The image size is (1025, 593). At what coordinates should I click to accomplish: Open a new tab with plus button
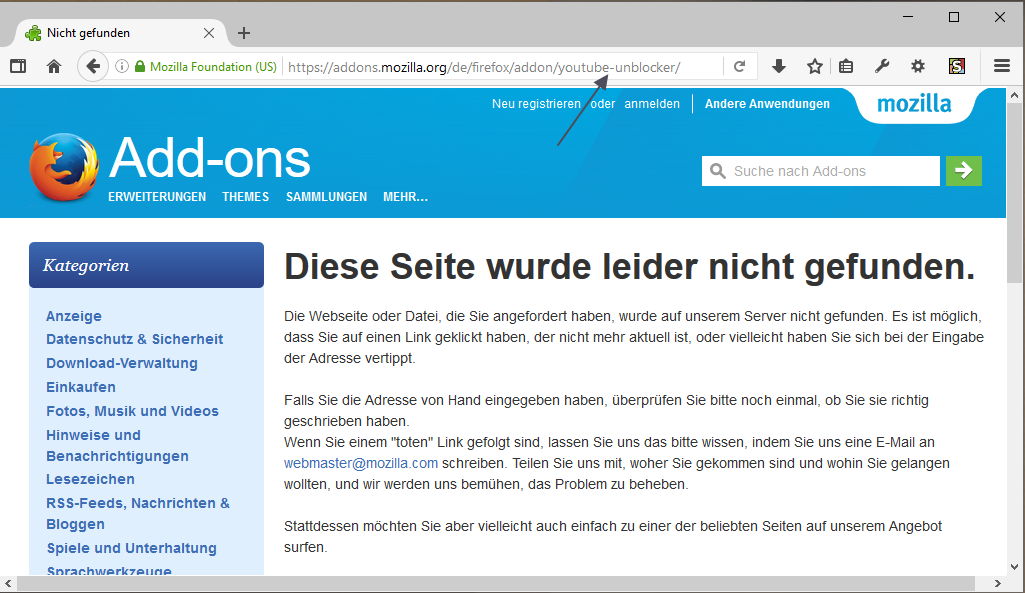click(x=244, y=33)
